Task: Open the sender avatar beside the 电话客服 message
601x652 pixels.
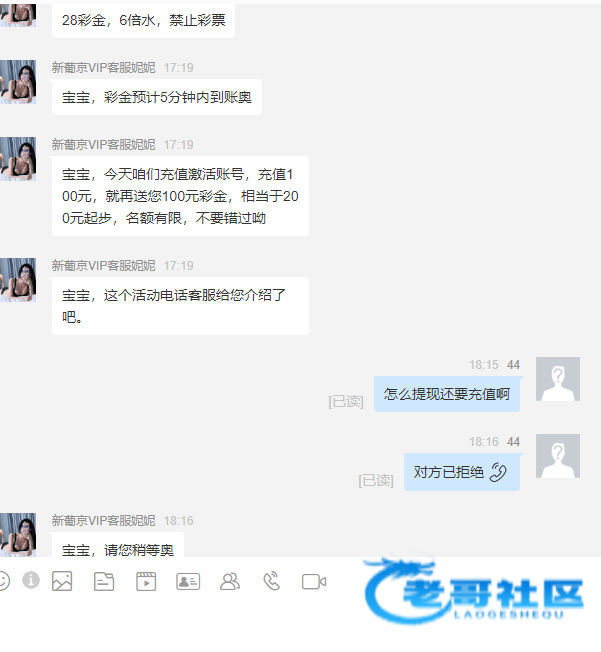Action: coord(18,280)
